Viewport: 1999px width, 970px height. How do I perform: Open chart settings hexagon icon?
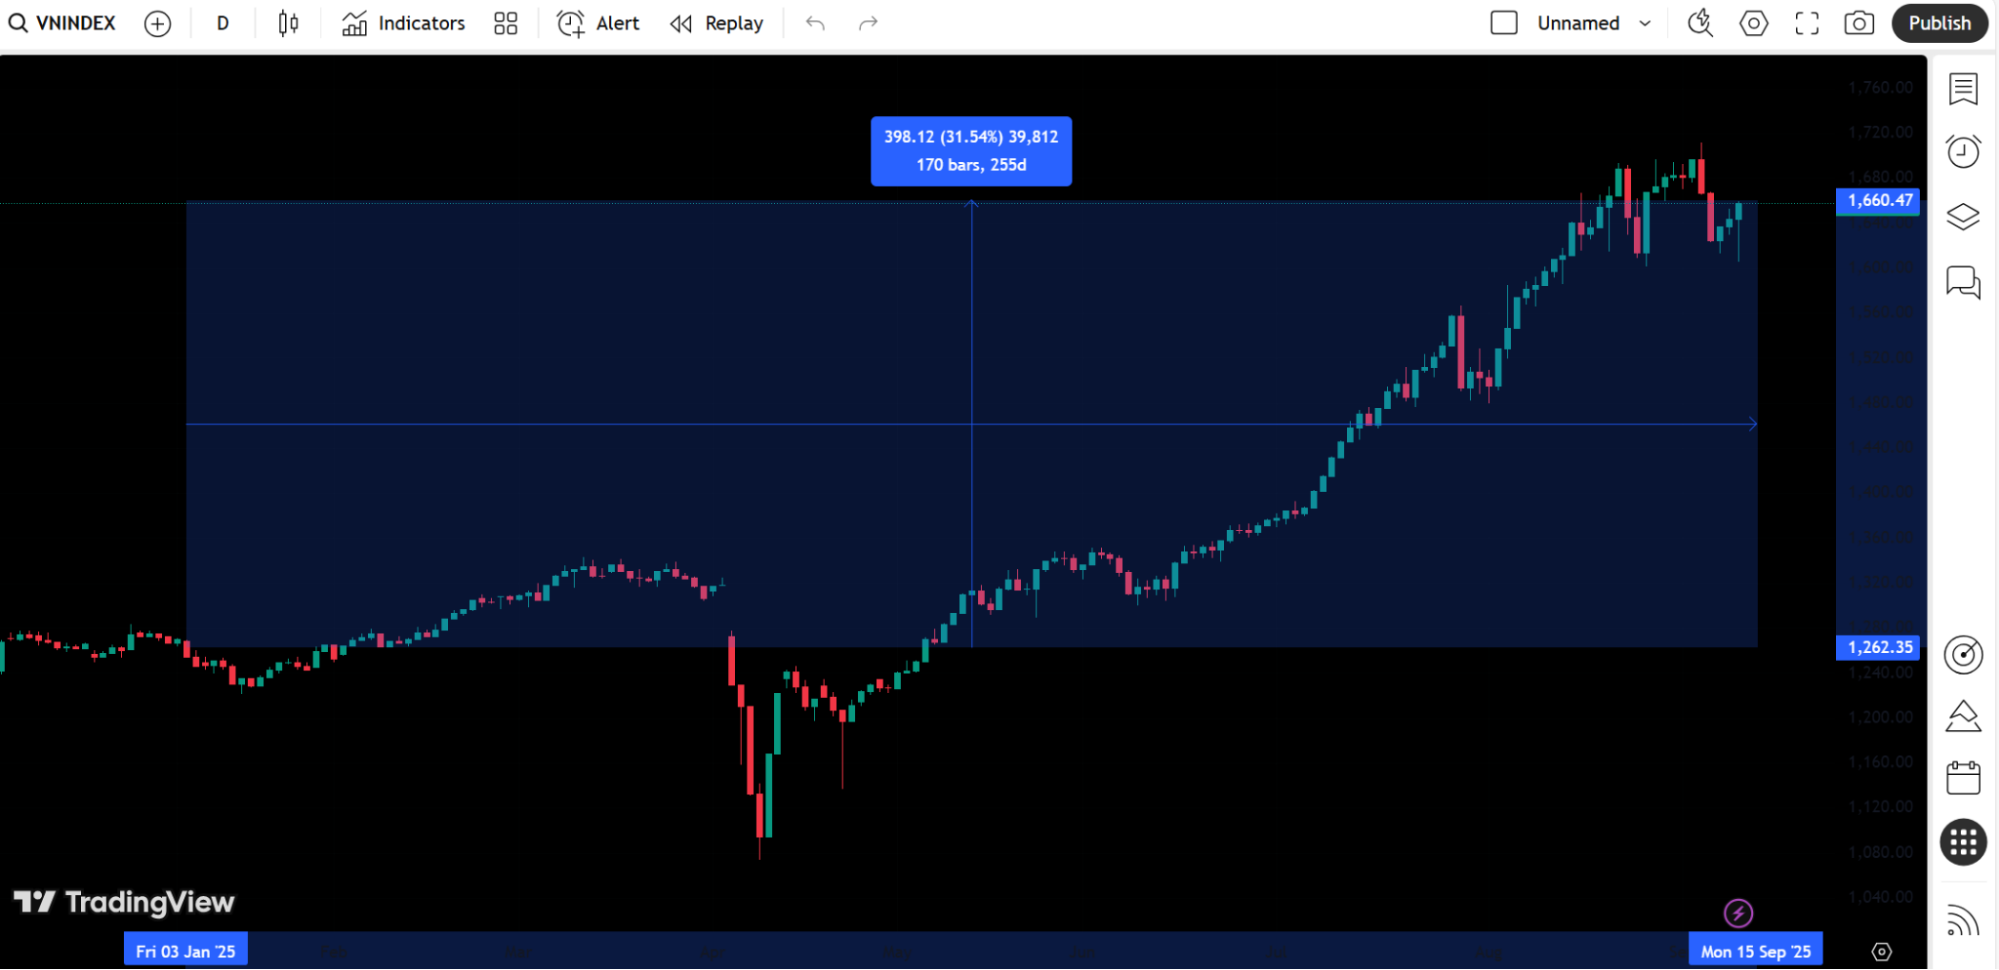pyautogui.click(x=1754, y=23)
